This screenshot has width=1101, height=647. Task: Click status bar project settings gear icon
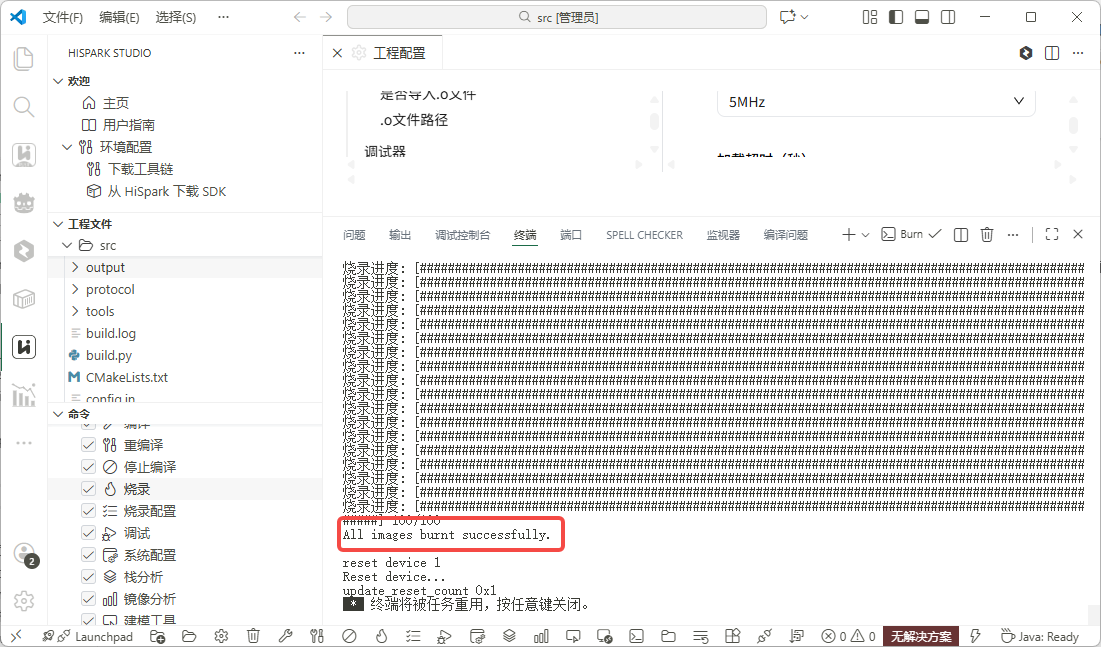[x=221, y=636]
